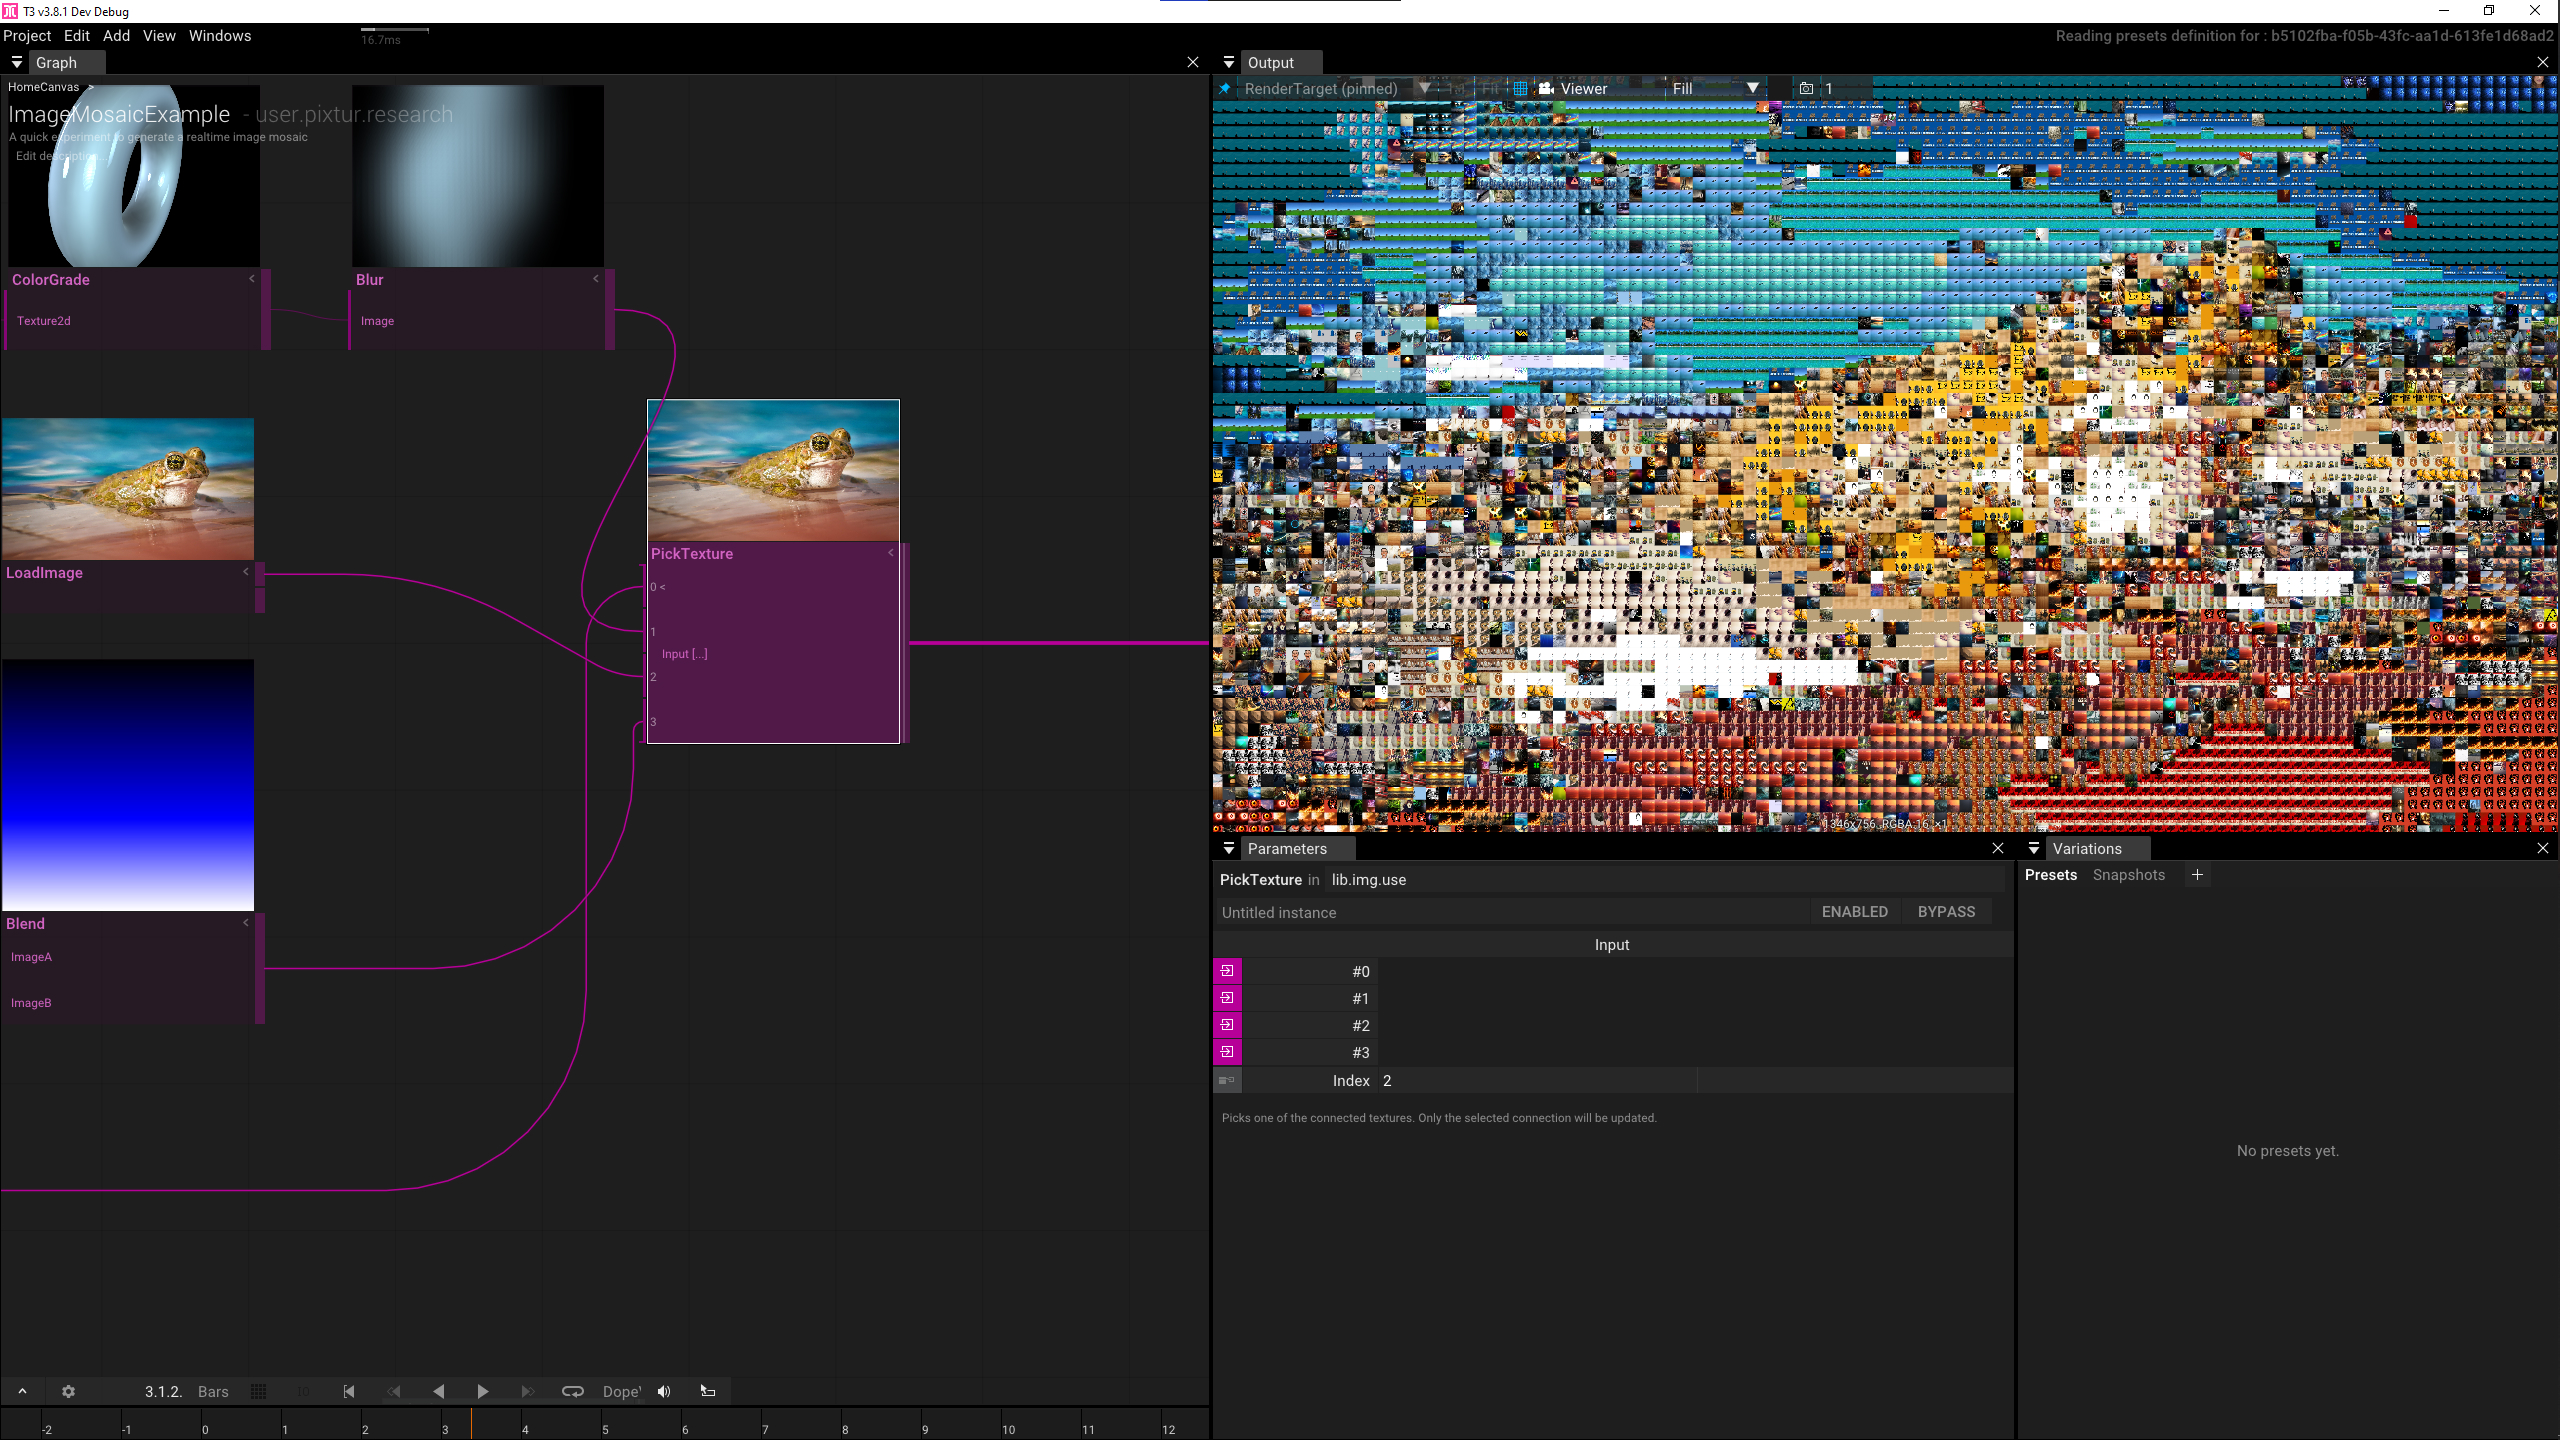
Task: Click the input connection icon for #0
Action: click(1227, 971)
